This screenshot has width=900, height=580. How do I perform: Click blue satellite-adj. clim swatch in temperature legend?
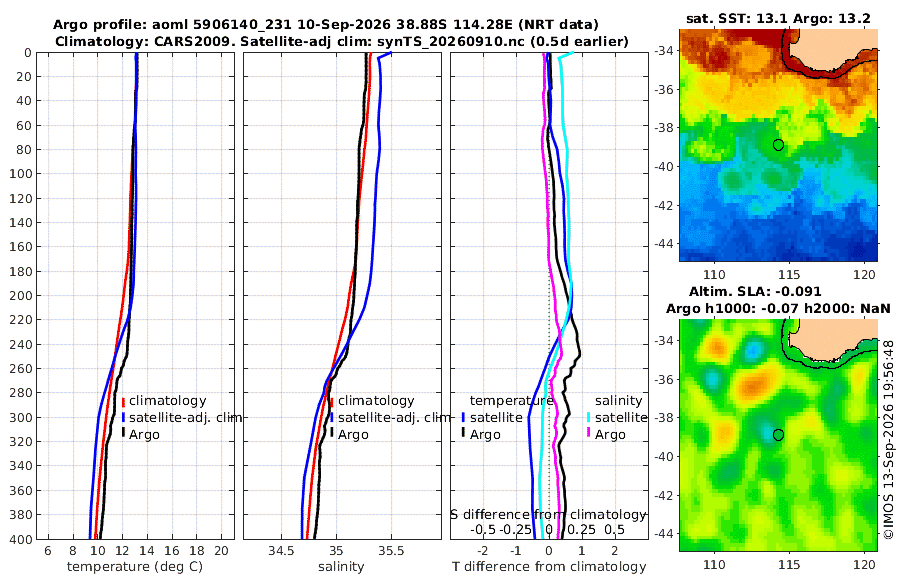[123, 417]
